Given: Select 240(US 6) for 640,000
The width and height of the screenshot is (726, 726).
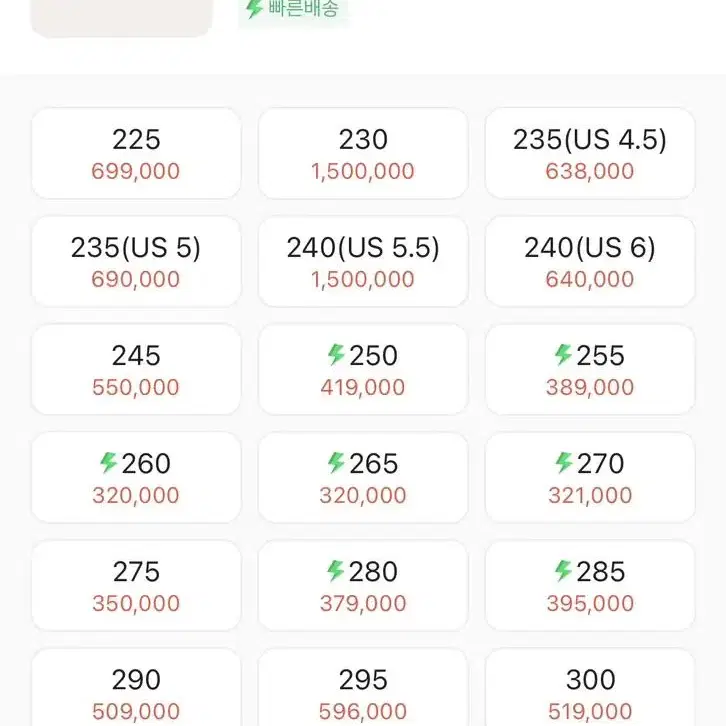Looking at the screenshot, I should click(590, 262).
